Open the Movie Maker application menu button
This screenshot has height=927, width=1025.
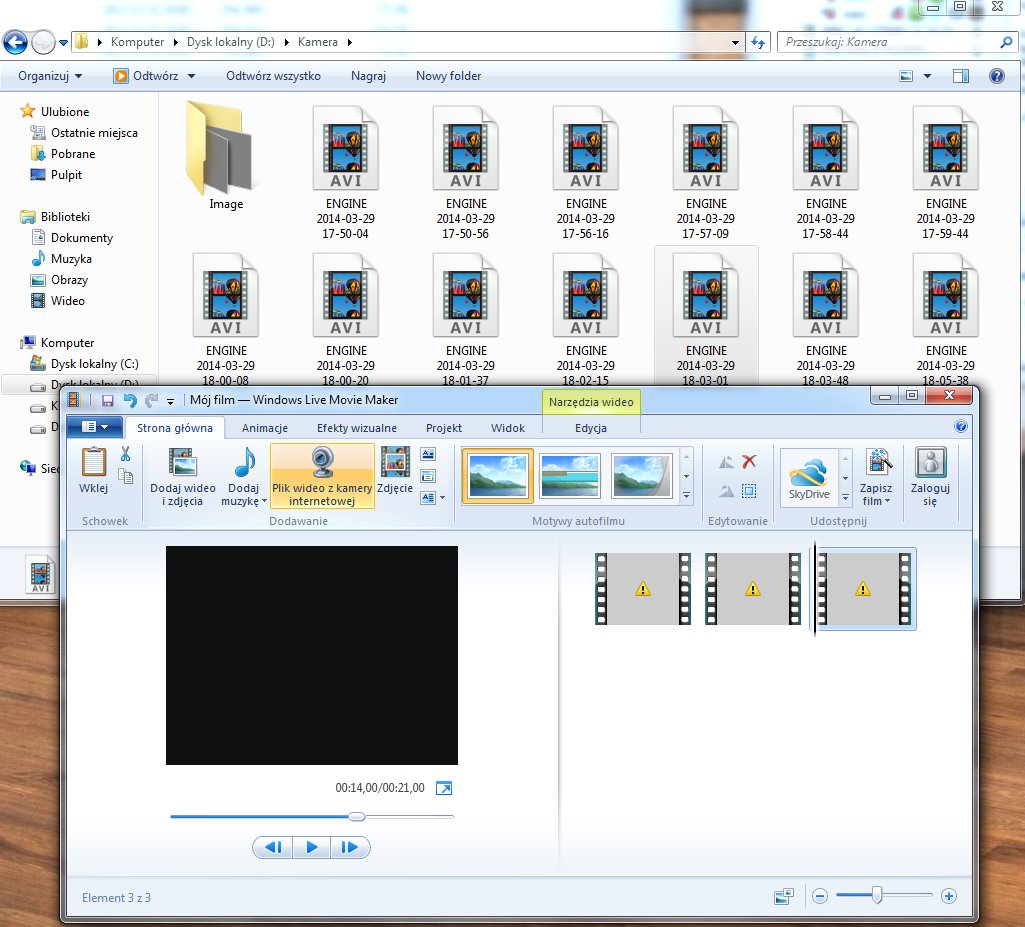(95, 427)
